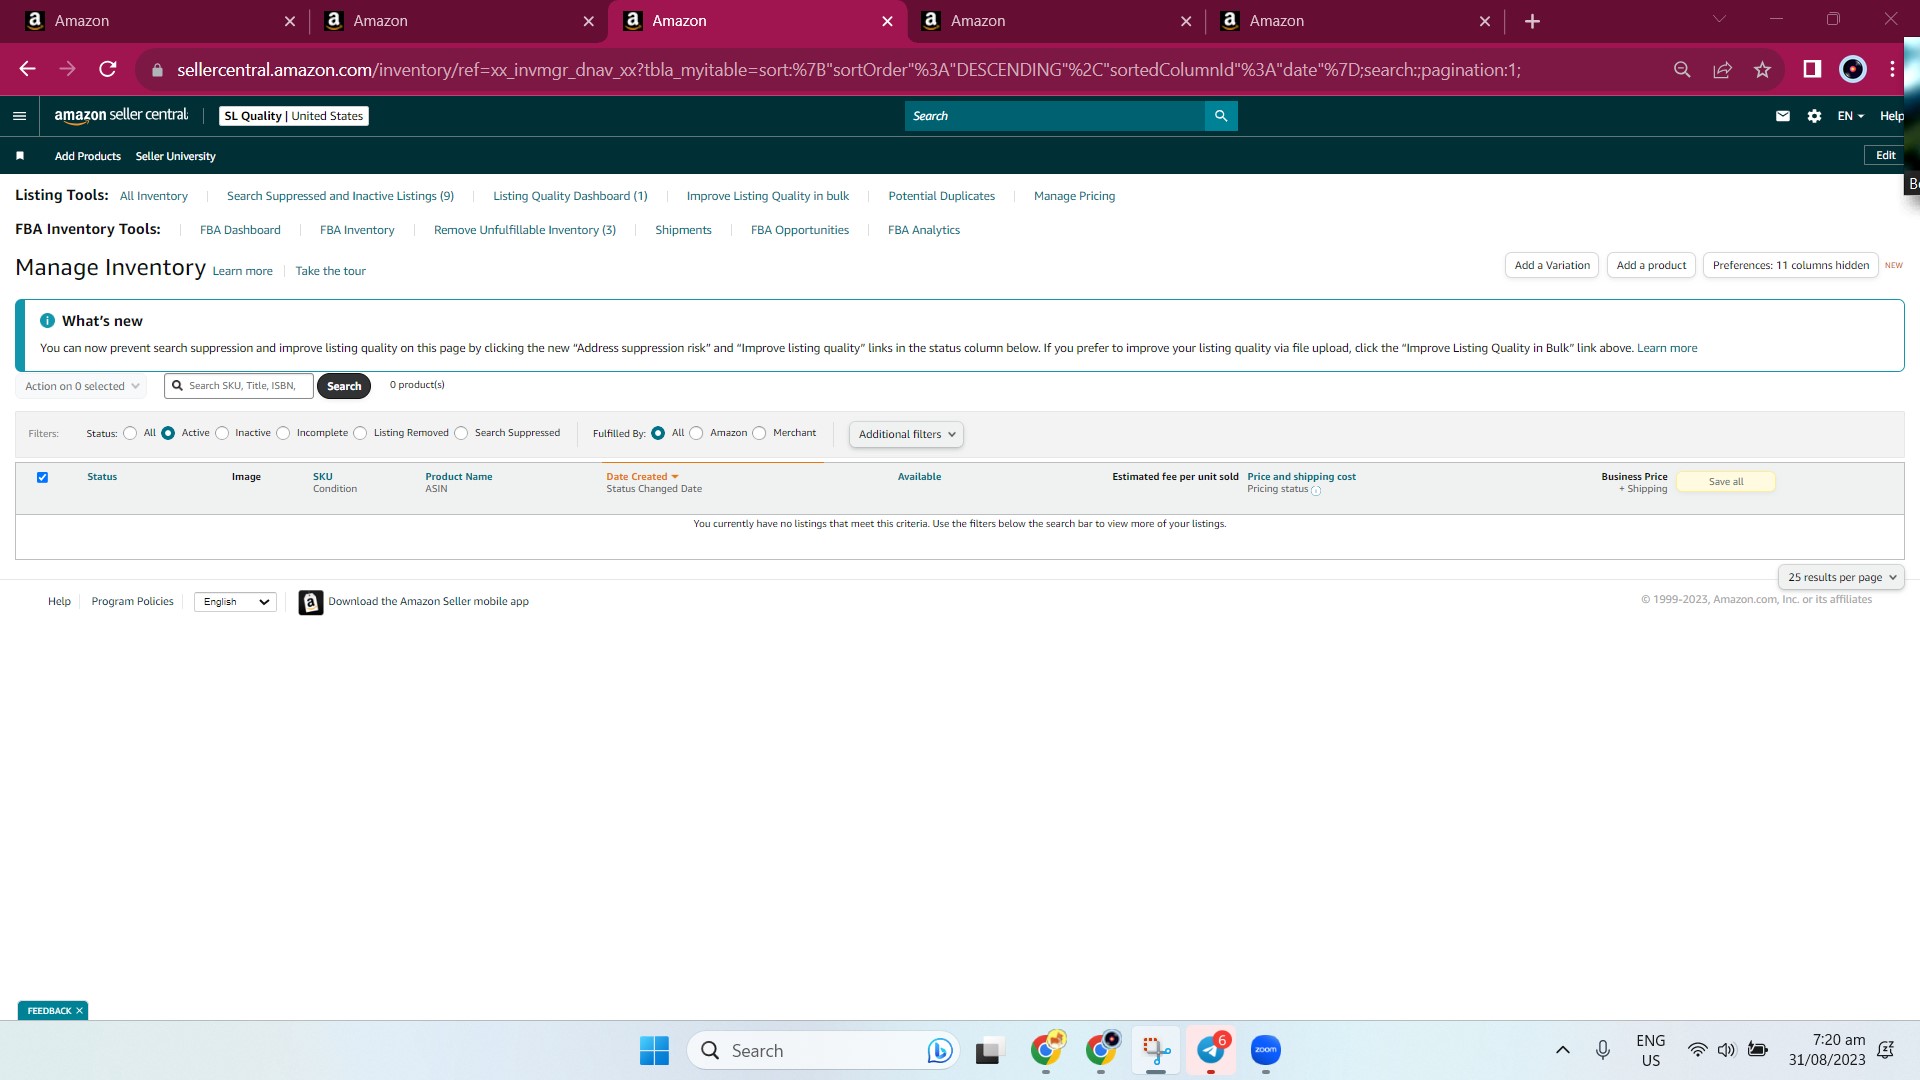
Task: Open the browser tab search chevron
Action: [1719, 20]
